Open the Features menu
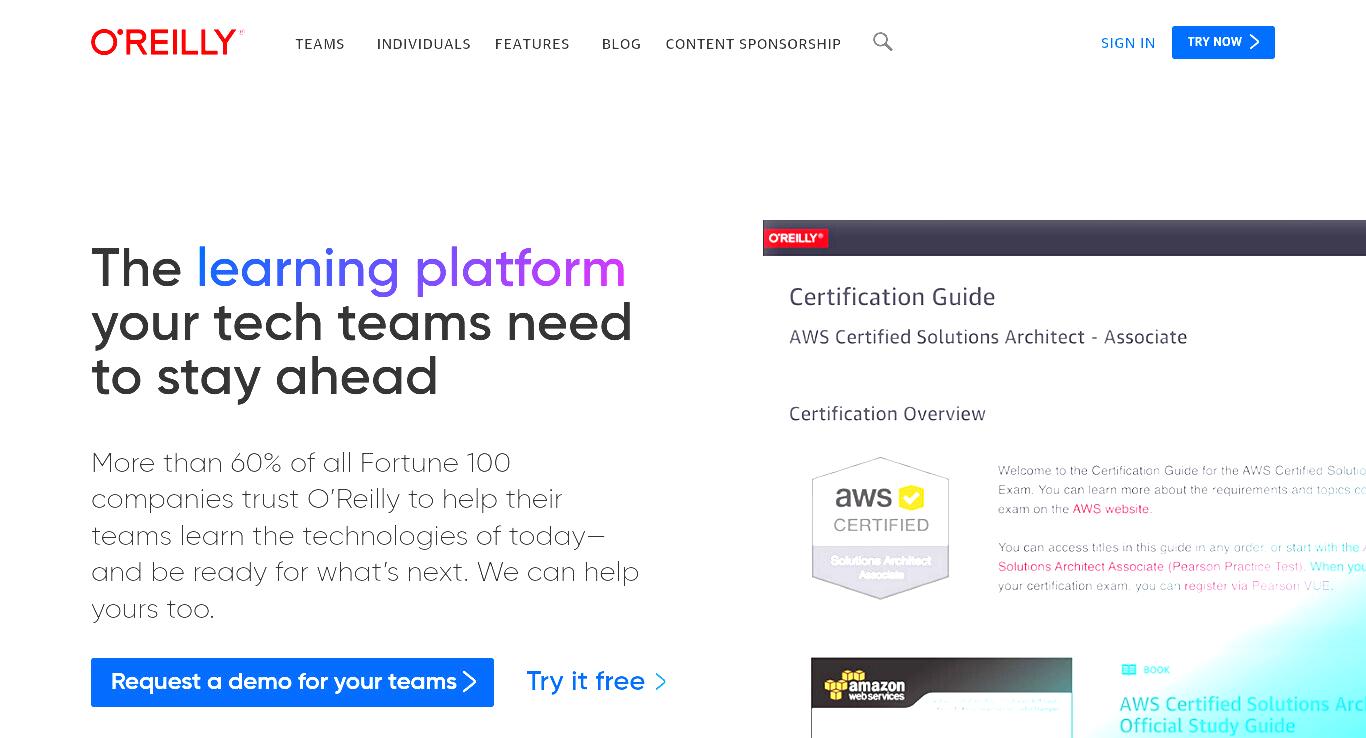Image resolution: width=1366 pixels, height=738 pixels. point(532,44)
